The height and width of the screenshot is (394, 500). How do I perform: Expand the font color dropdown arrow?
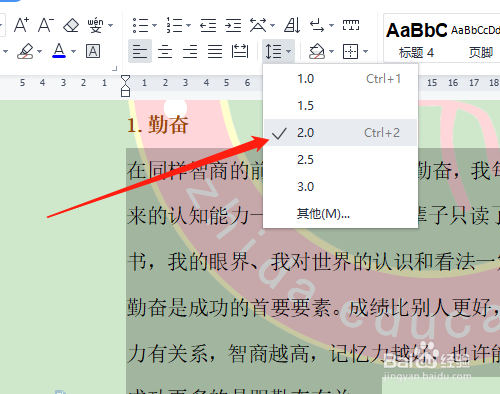click(x=74, y=51)
